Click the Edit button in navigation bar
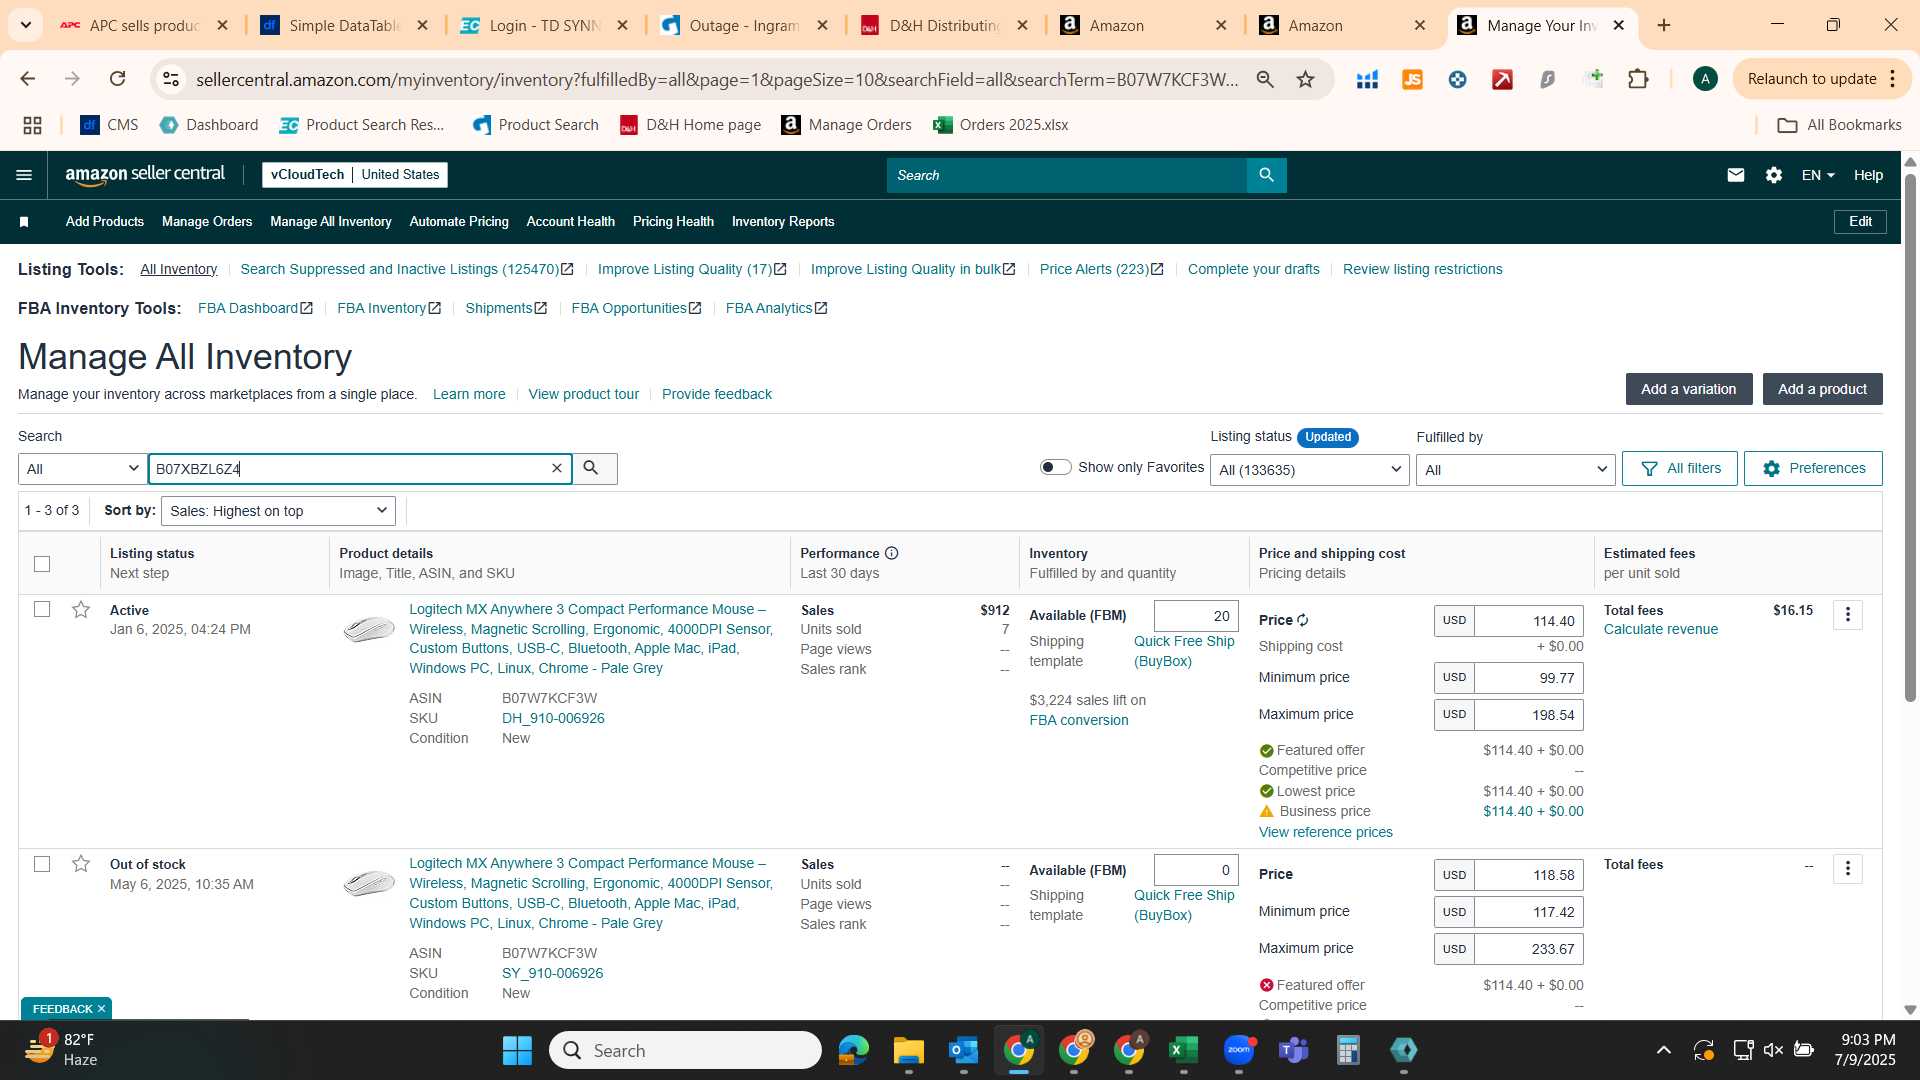 coord(1860,222)
